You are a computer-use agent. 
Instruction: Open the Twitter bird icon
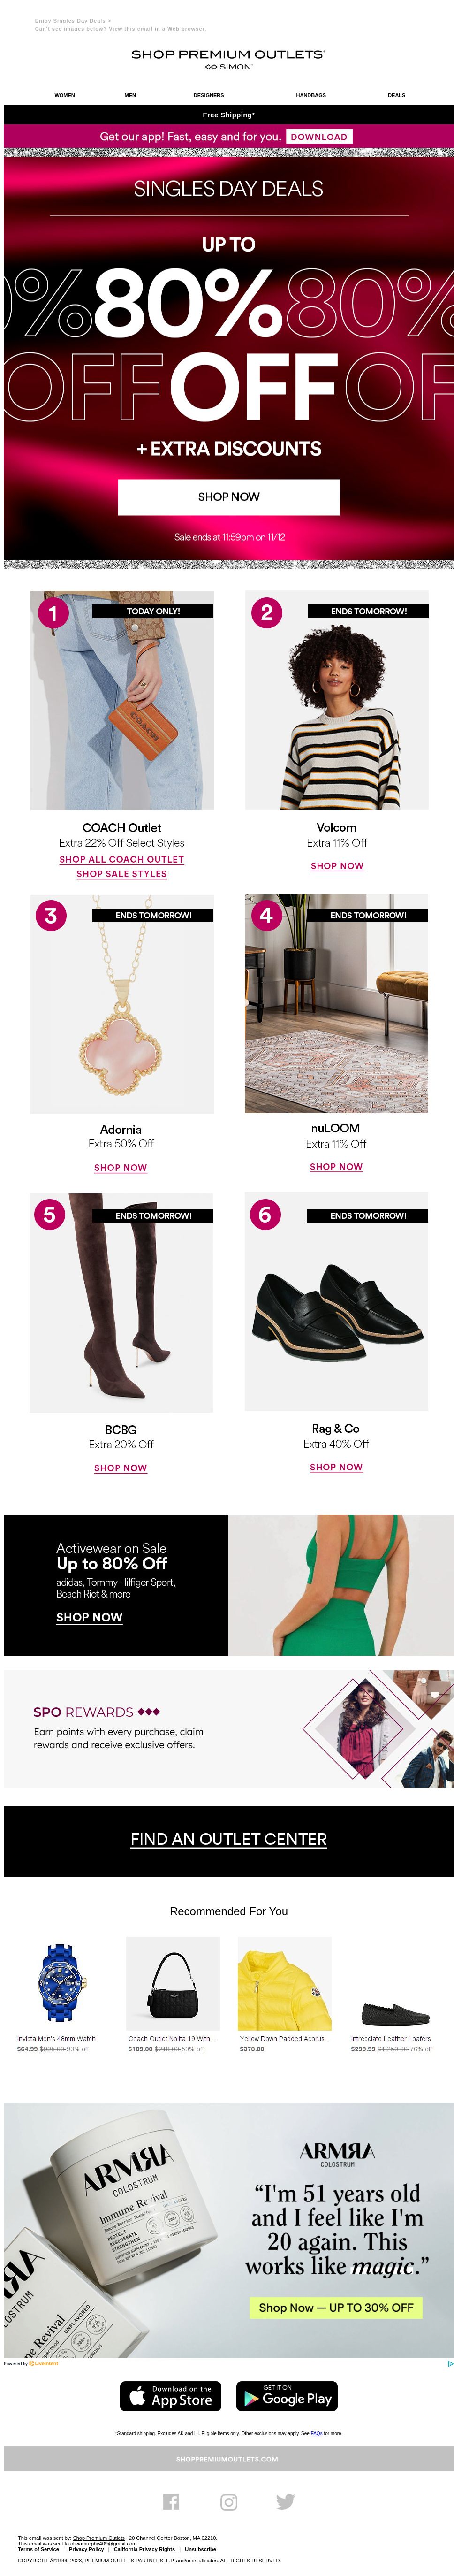pyautogui.click(x=285, y=2501)
